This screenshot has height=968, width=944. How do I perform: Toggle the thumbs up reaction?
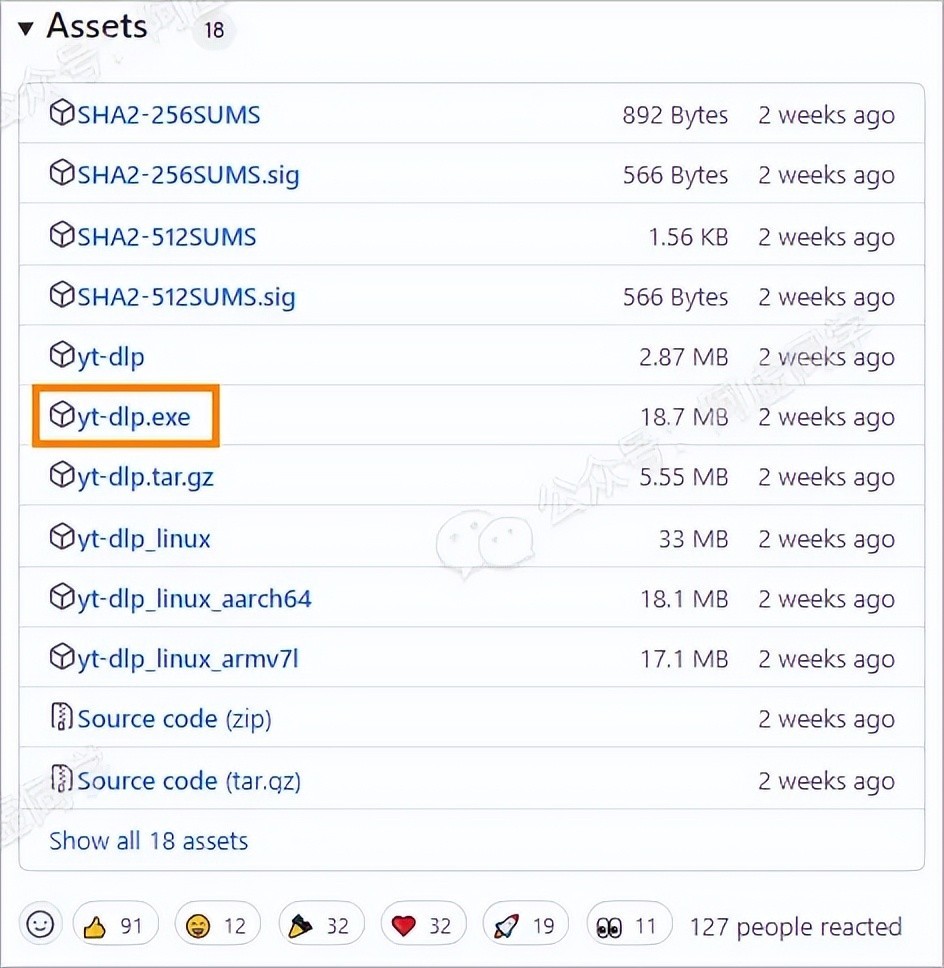point(113,926)
